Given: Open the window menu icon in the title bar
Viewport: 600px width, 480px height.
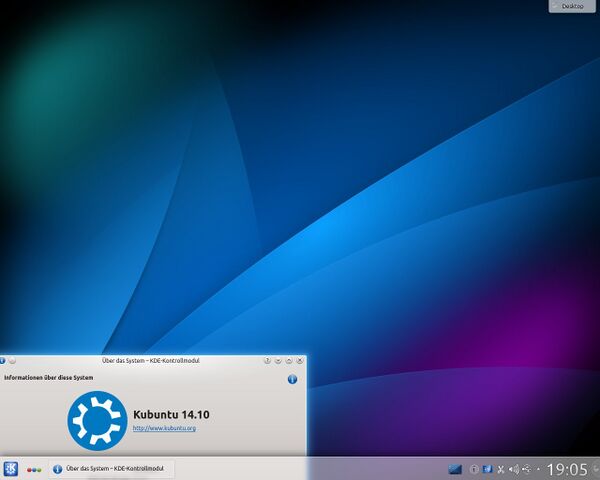Looking at the screenshot, I should 4,360.
